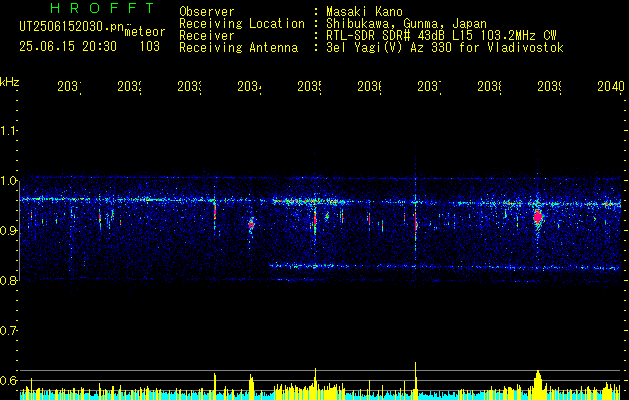Click the 'Observer' field label
This screenshot has height=400, width=629.
point(207,11)
